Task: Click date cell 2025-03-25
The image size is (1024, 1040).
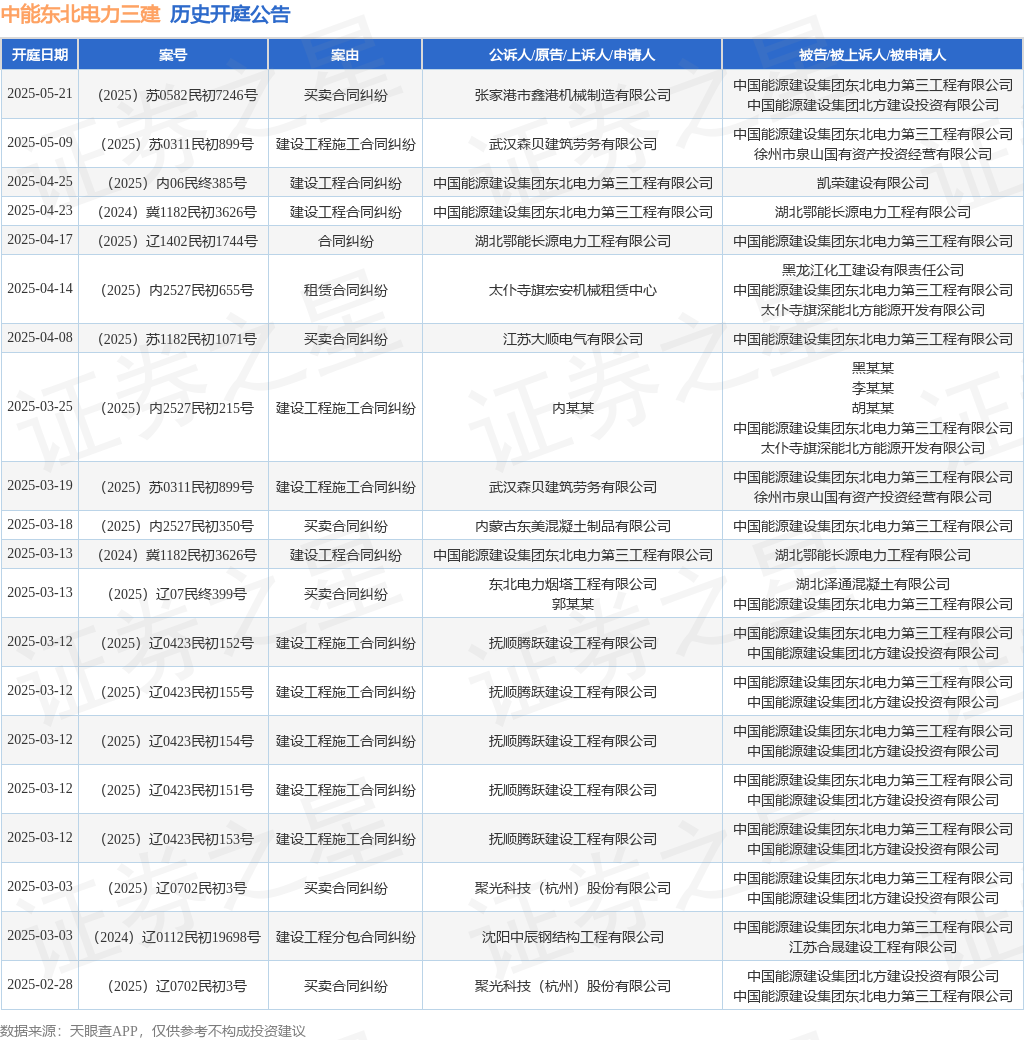Action: click(40, 407)
